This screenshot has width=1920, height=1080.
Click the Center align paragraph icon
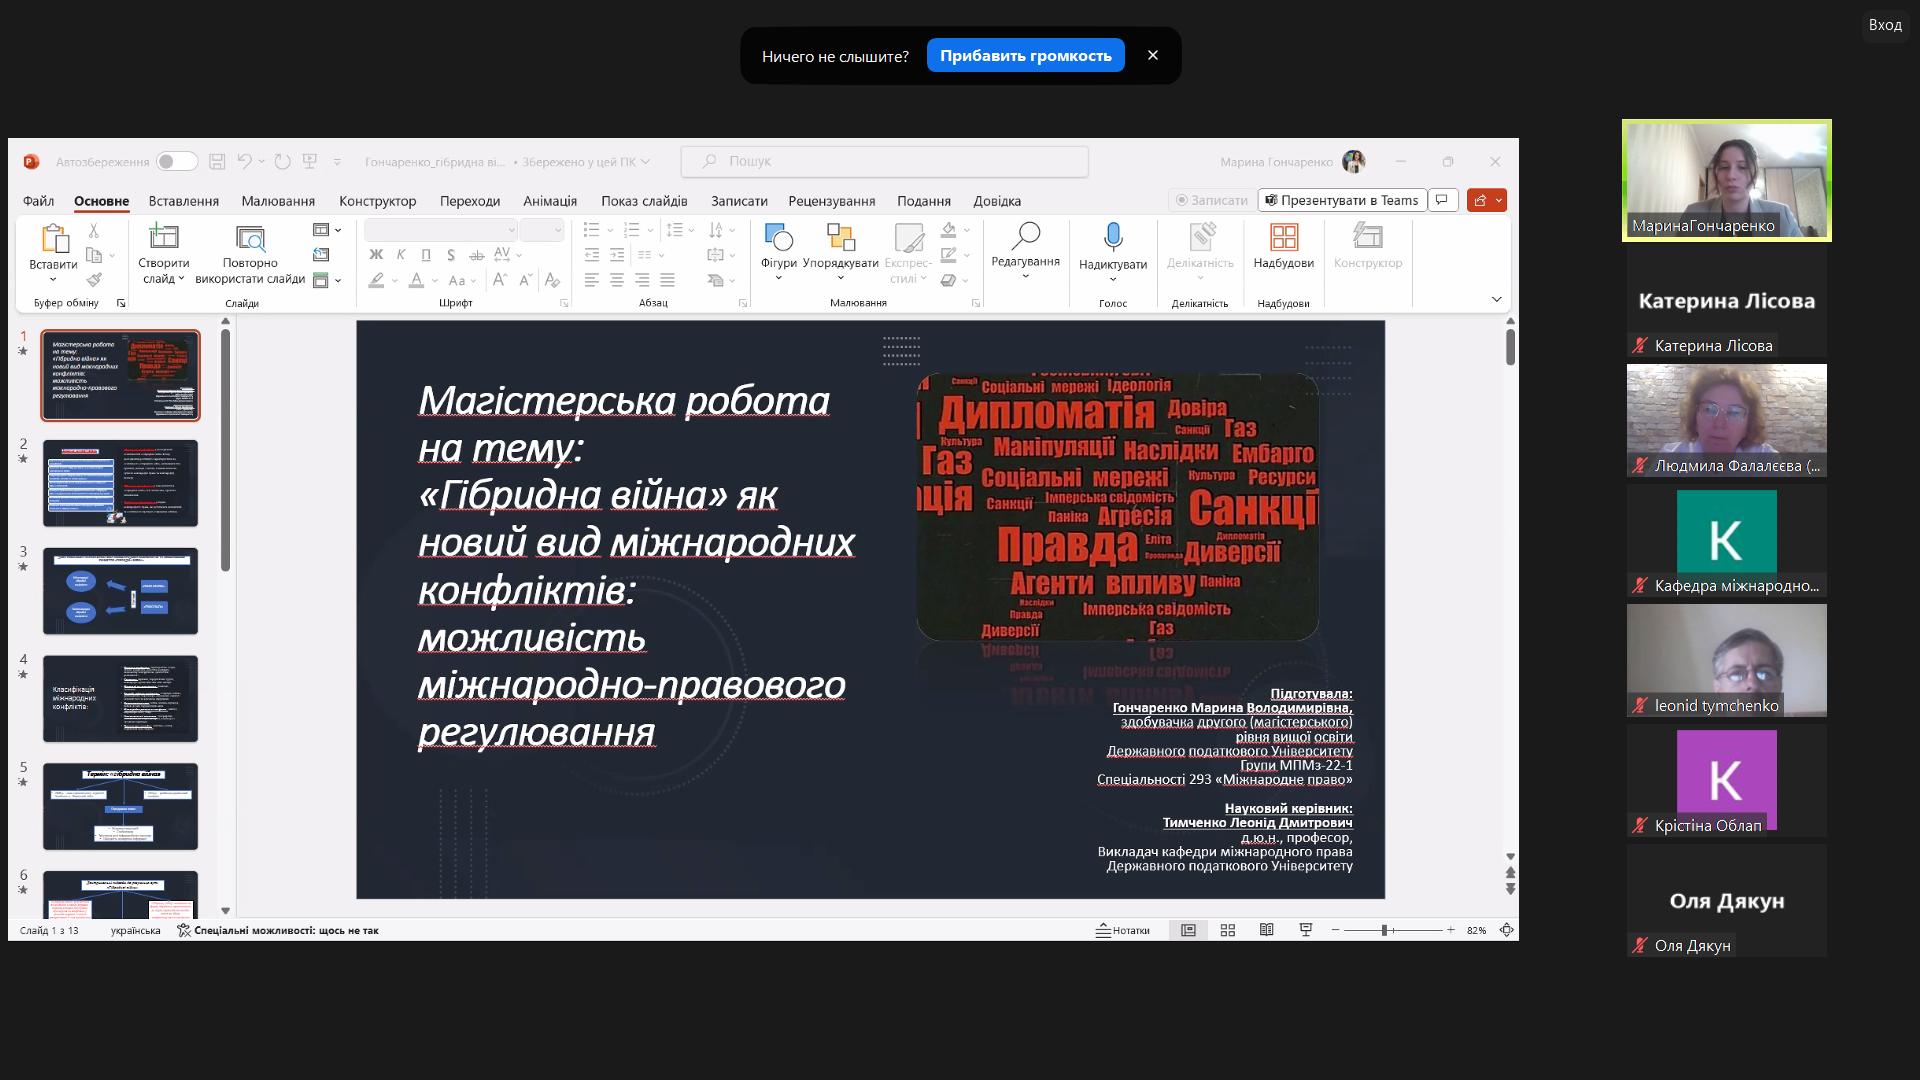pos(617,280)
